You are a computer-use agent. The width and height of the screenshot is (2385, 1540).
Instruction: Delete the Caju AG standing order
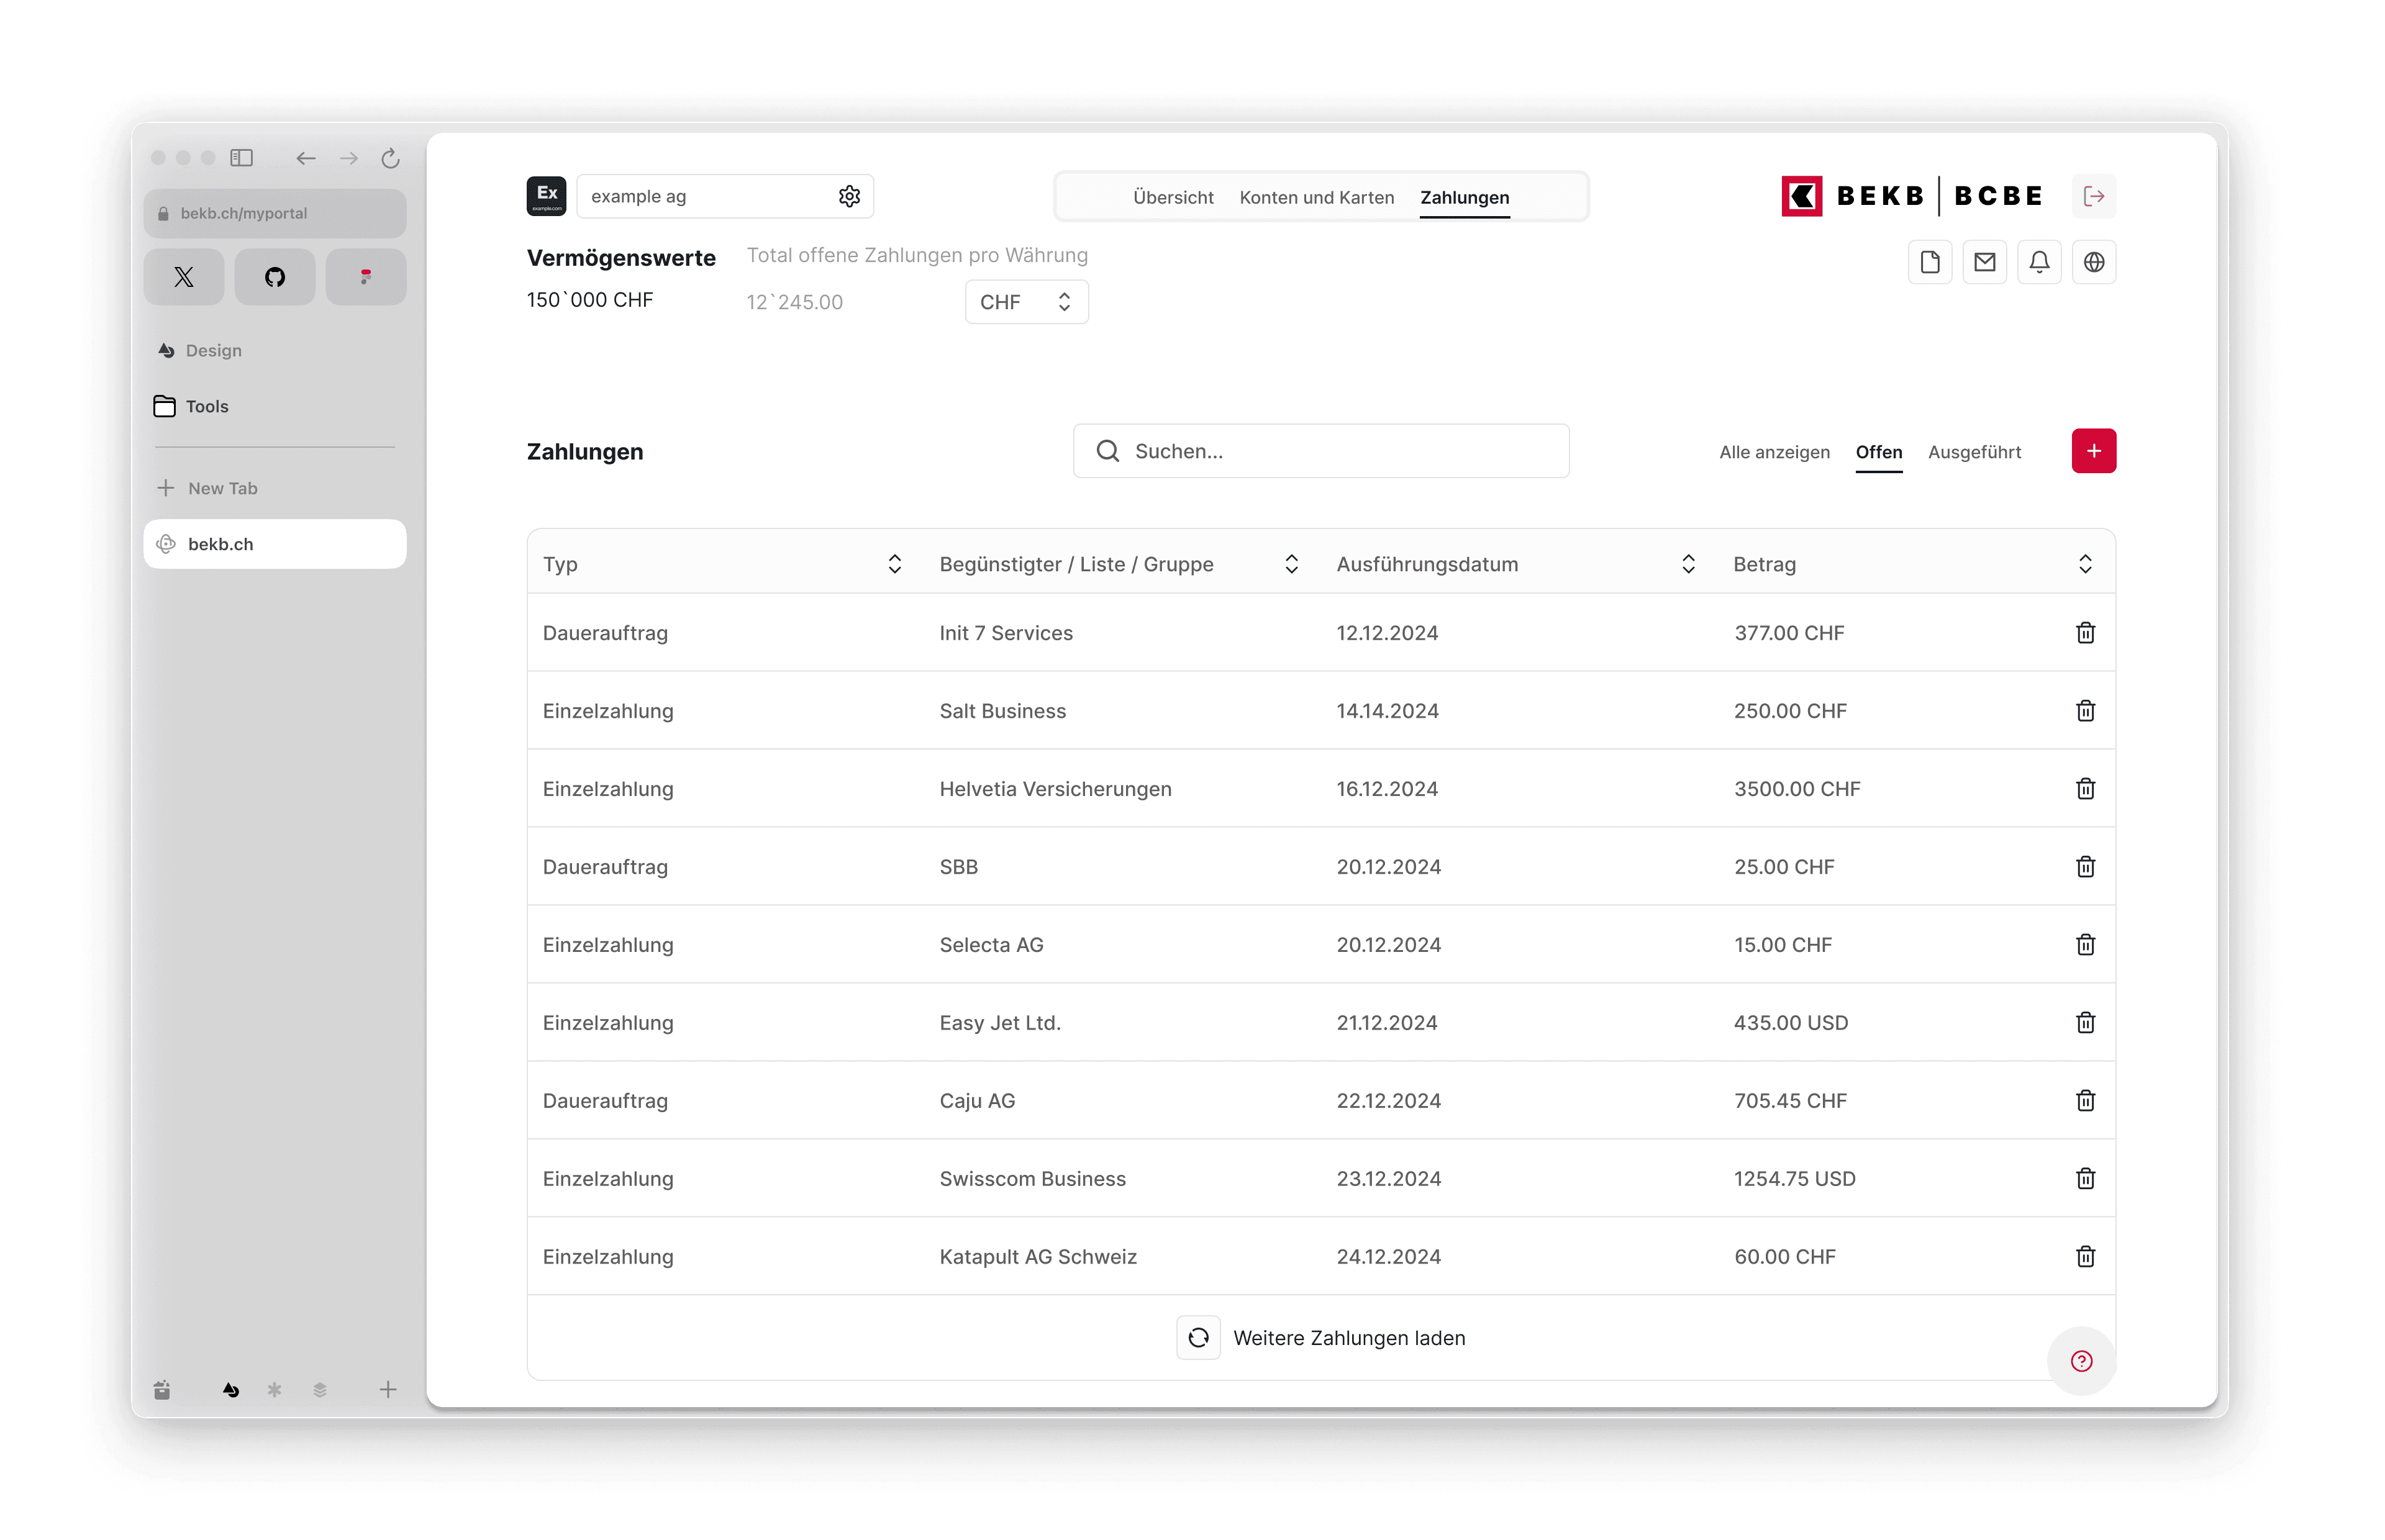click(2085, 1101)
